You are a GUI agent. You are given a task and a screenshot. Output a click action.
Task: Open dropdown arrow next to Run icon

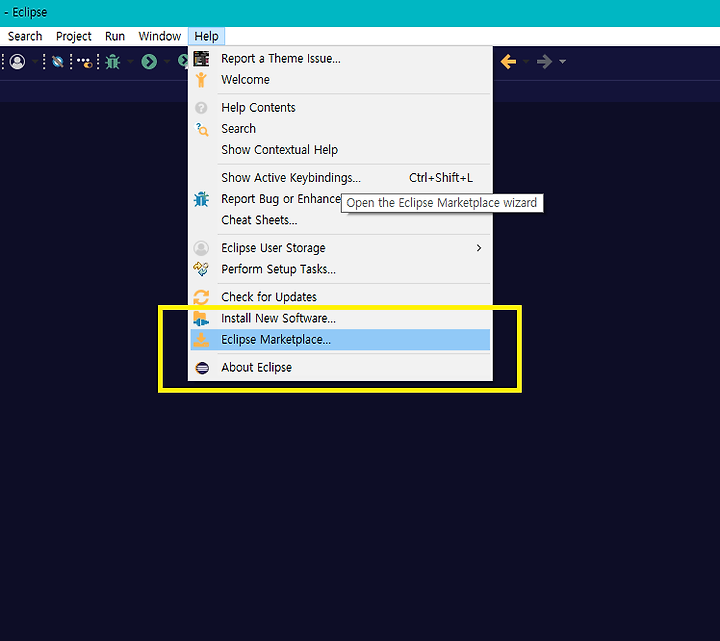tap(167, 62)
